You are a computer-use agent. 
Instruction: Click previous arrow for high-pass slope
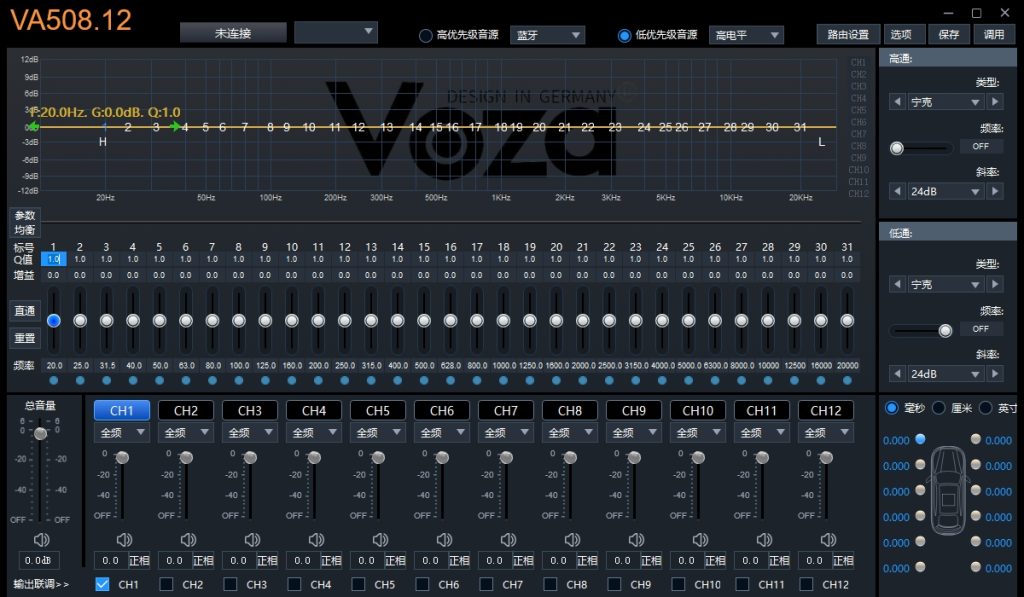897,191
